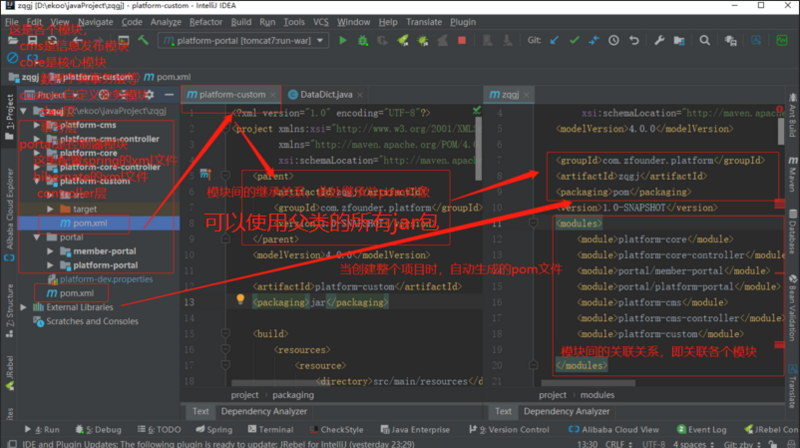The width and height of the screenshot is (800, 448).
Task: Switch to the zqgj editor tab
Action: tap(510, 94)
